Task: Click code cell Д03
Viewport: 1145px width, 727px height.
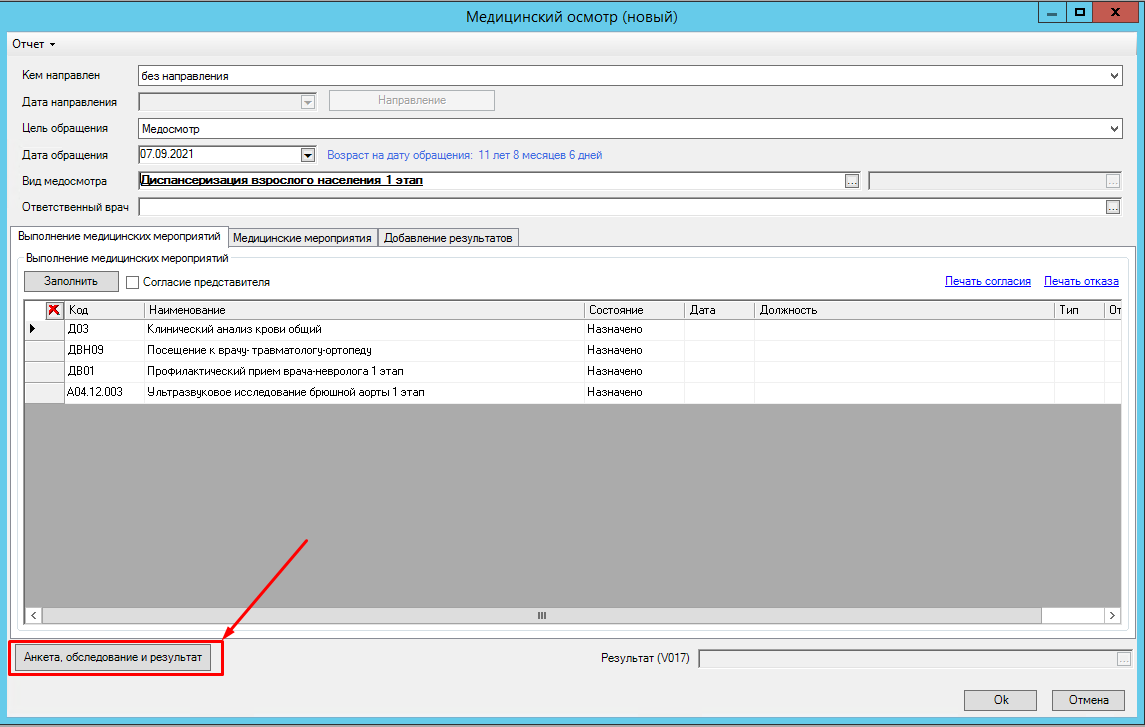Action: [x=104, y=329]
